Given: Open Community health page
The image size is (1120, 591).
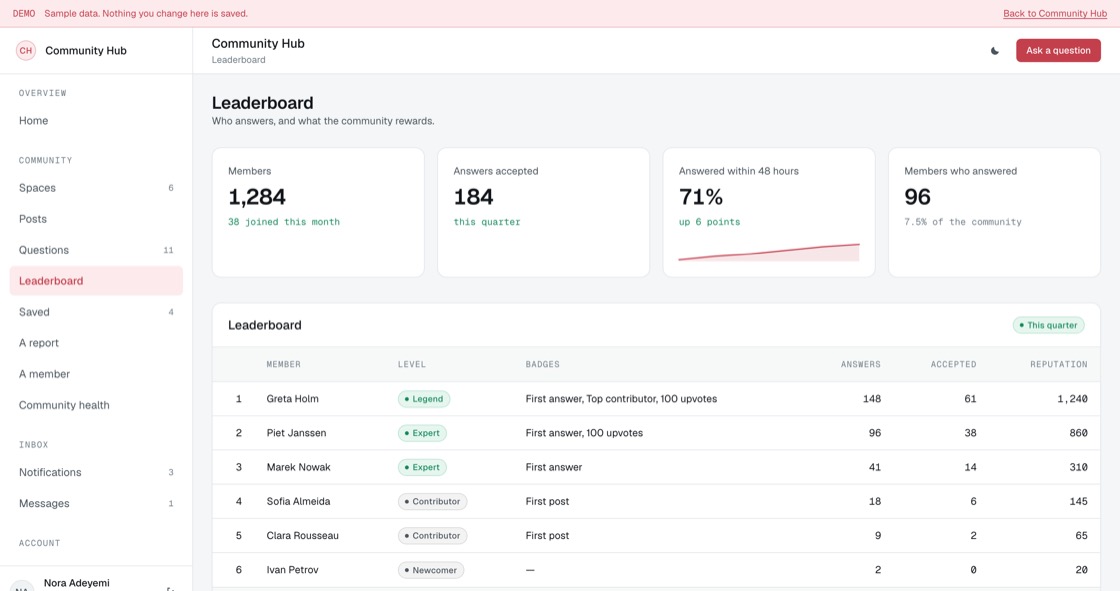Looking at the screenshot, I should point(96,405).
